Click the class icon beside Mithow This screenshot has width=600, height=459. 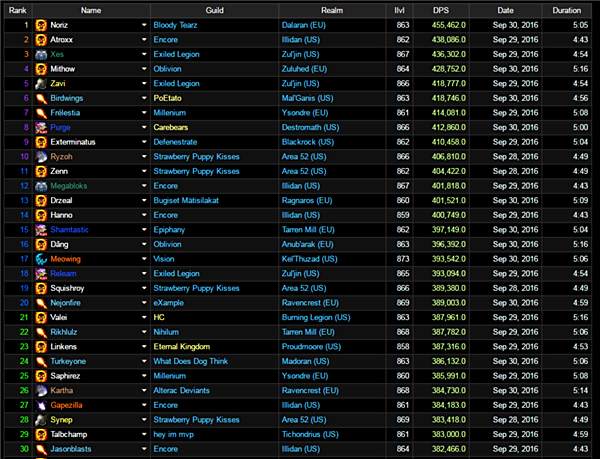click(41, 69)
